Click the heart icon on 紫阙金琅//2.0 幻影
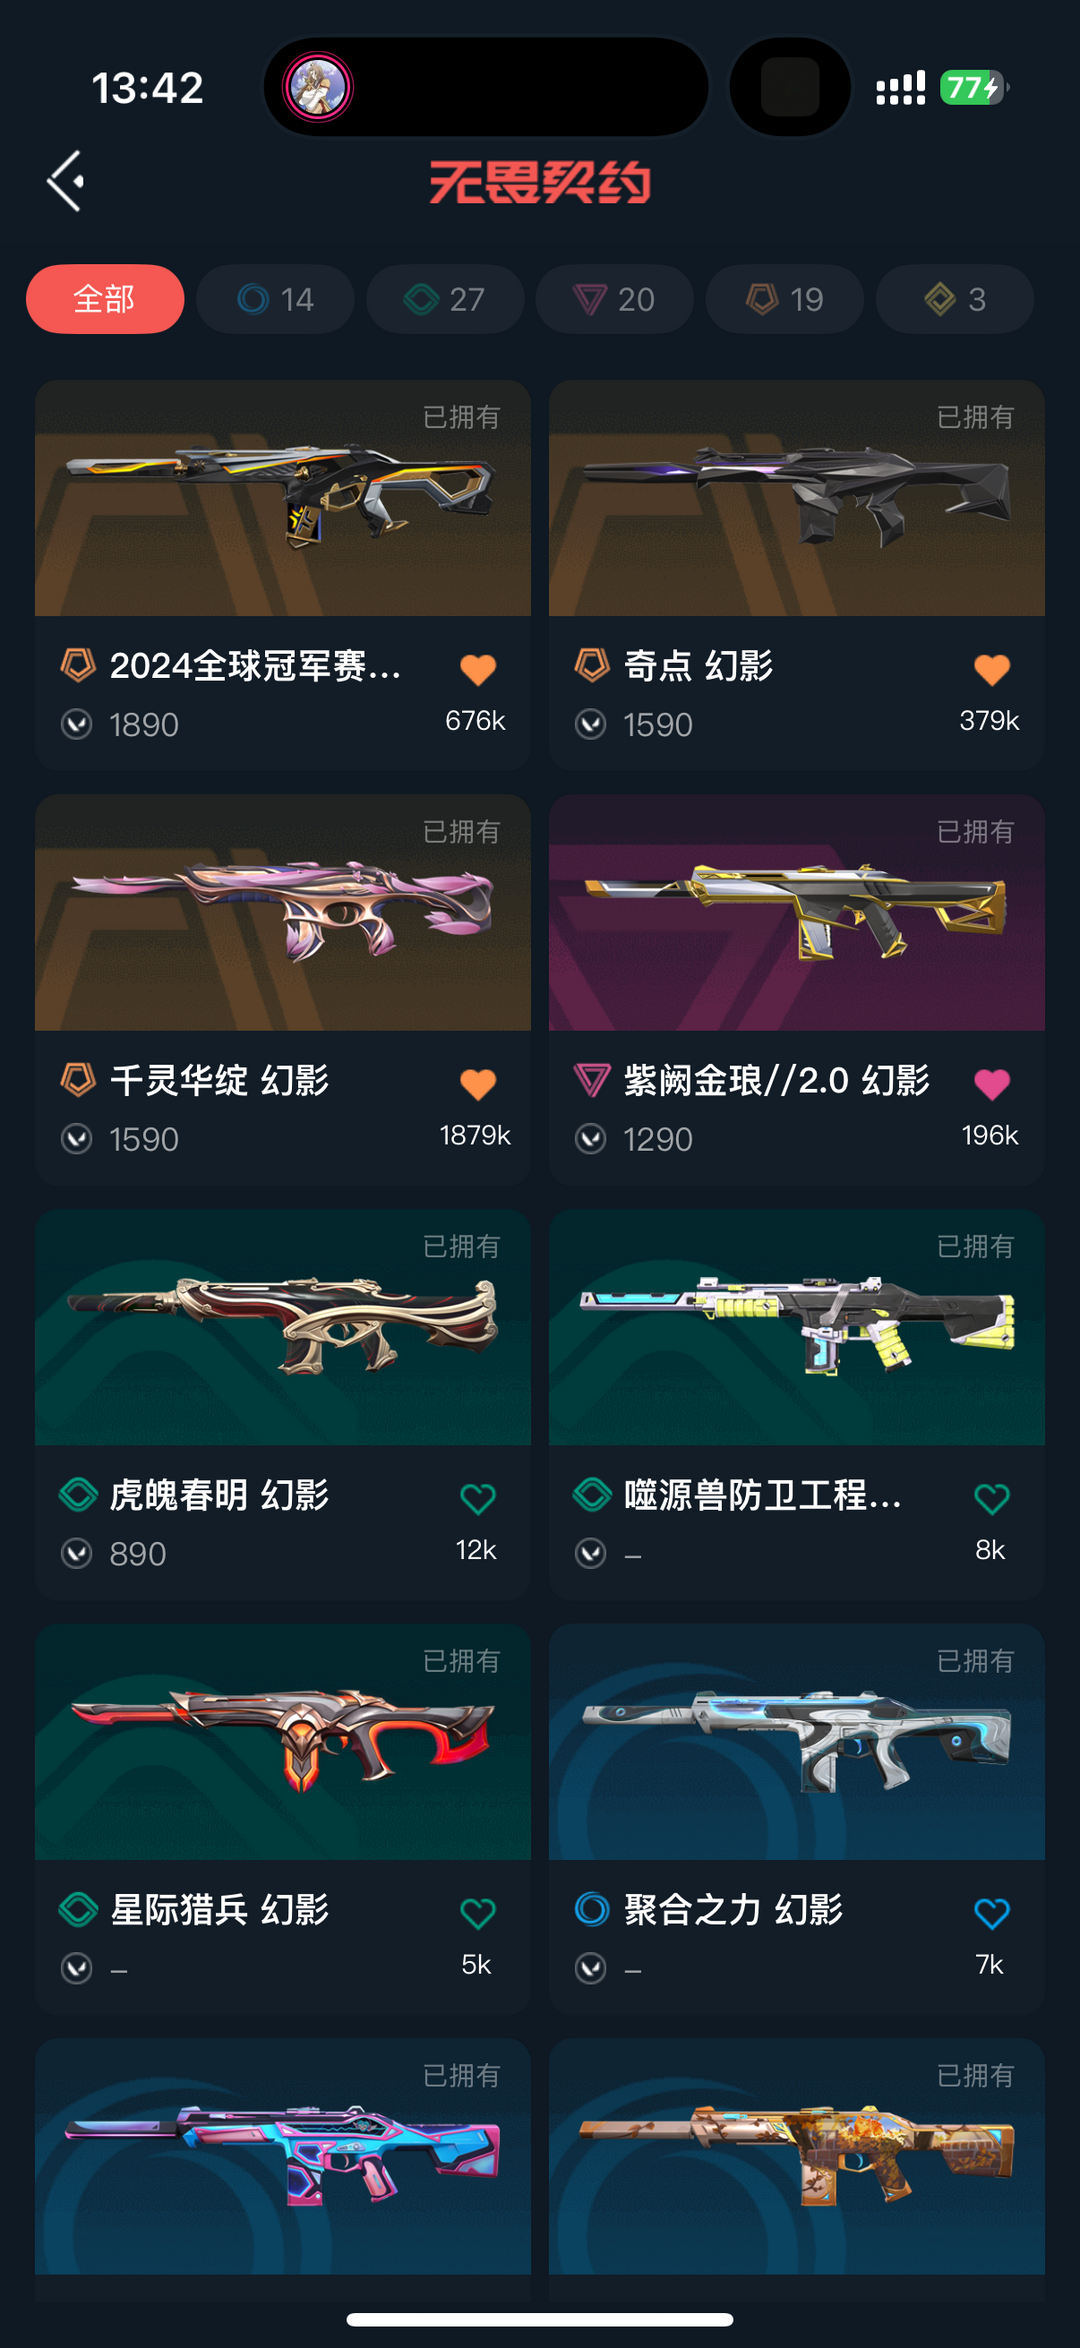This screenshot has height=2348, width=1080. click(x=992, y=1084)
